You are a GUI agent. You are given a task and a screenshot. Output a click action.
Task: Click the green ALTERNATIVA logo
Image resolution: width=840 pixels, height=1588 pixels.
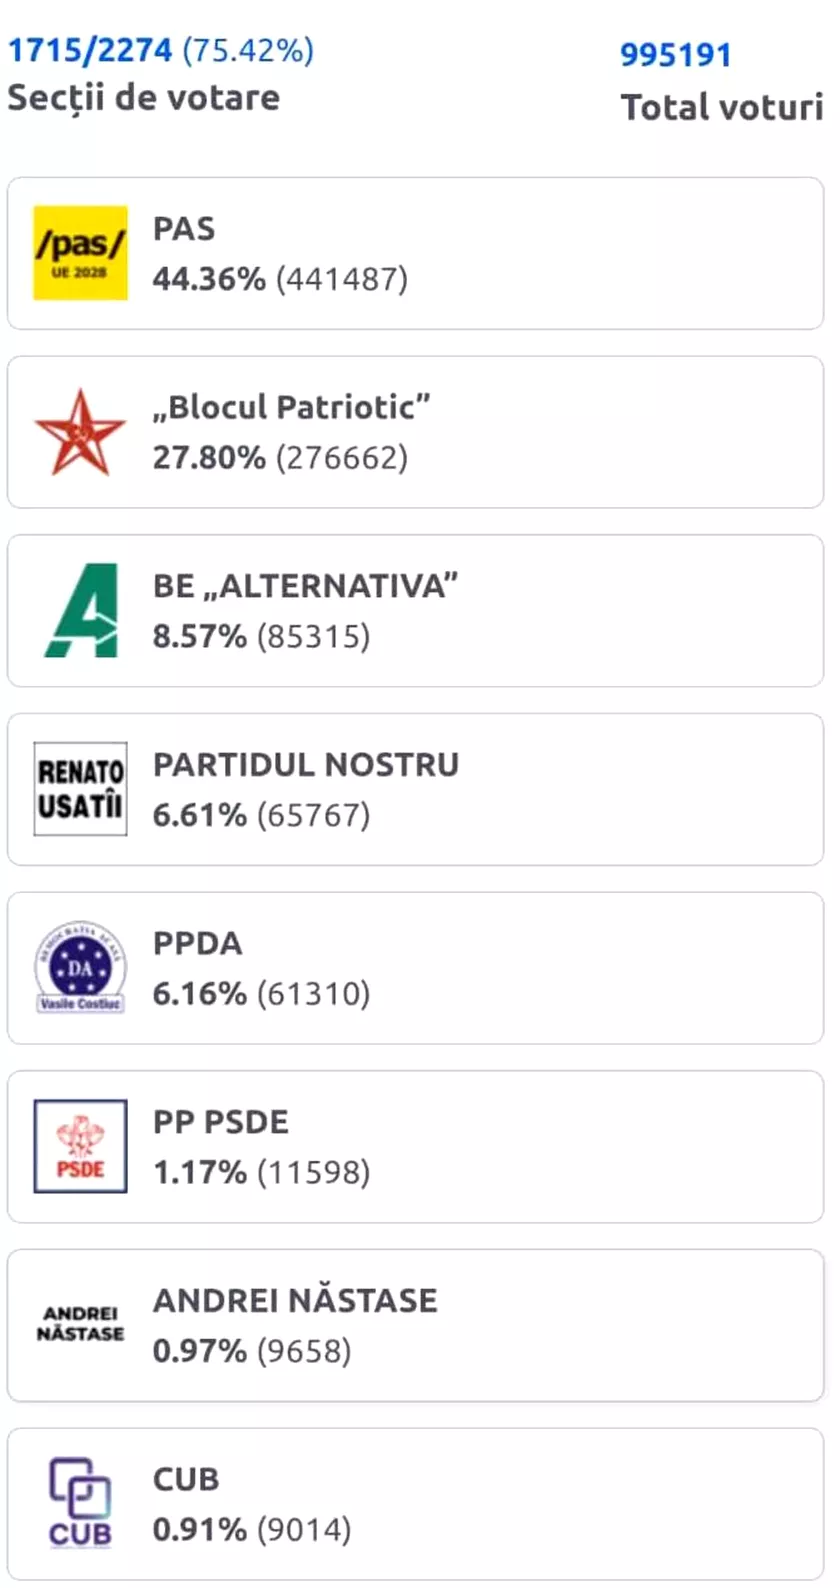pos(80,610)
